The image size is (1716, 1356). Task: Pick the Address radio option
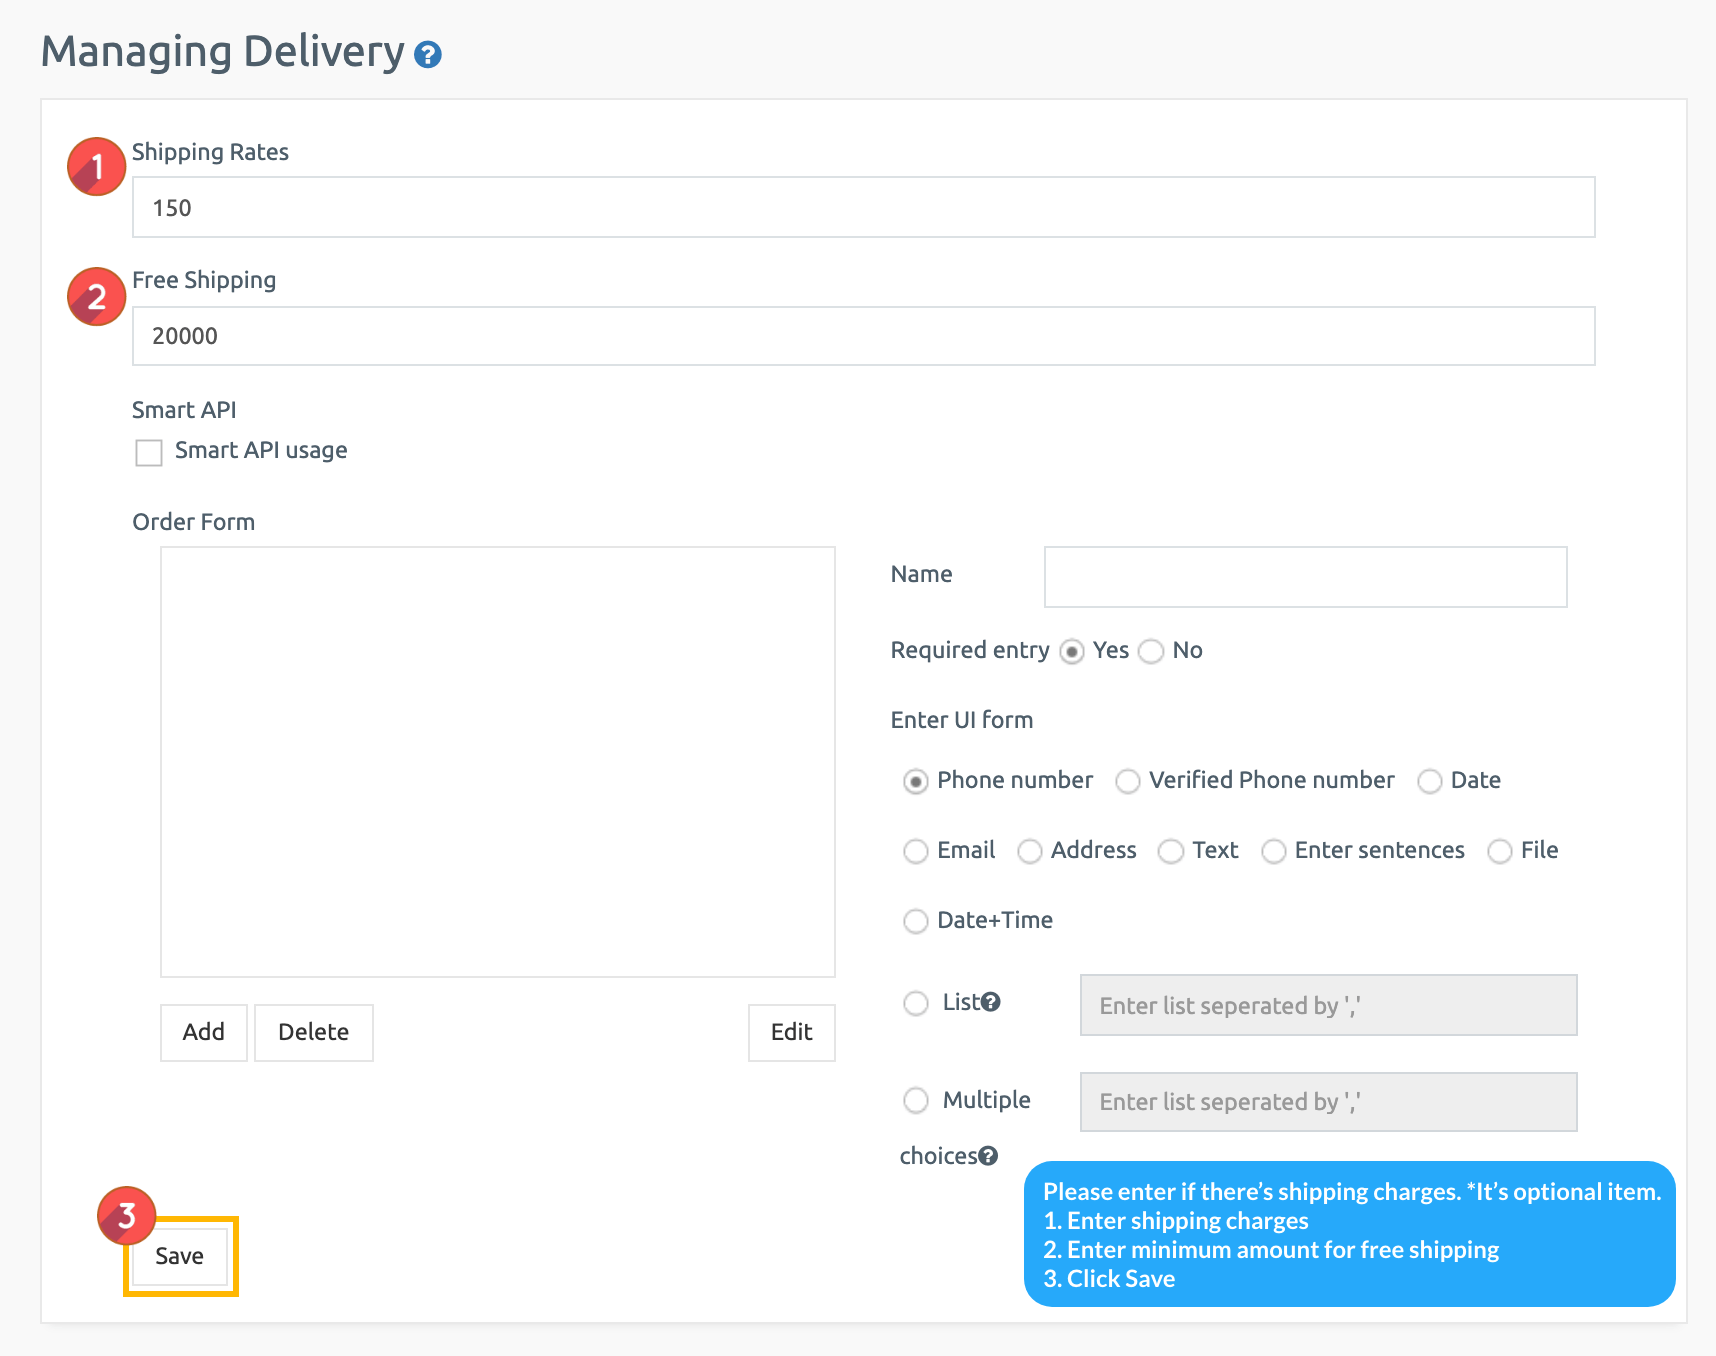[x=1030, y=852]
